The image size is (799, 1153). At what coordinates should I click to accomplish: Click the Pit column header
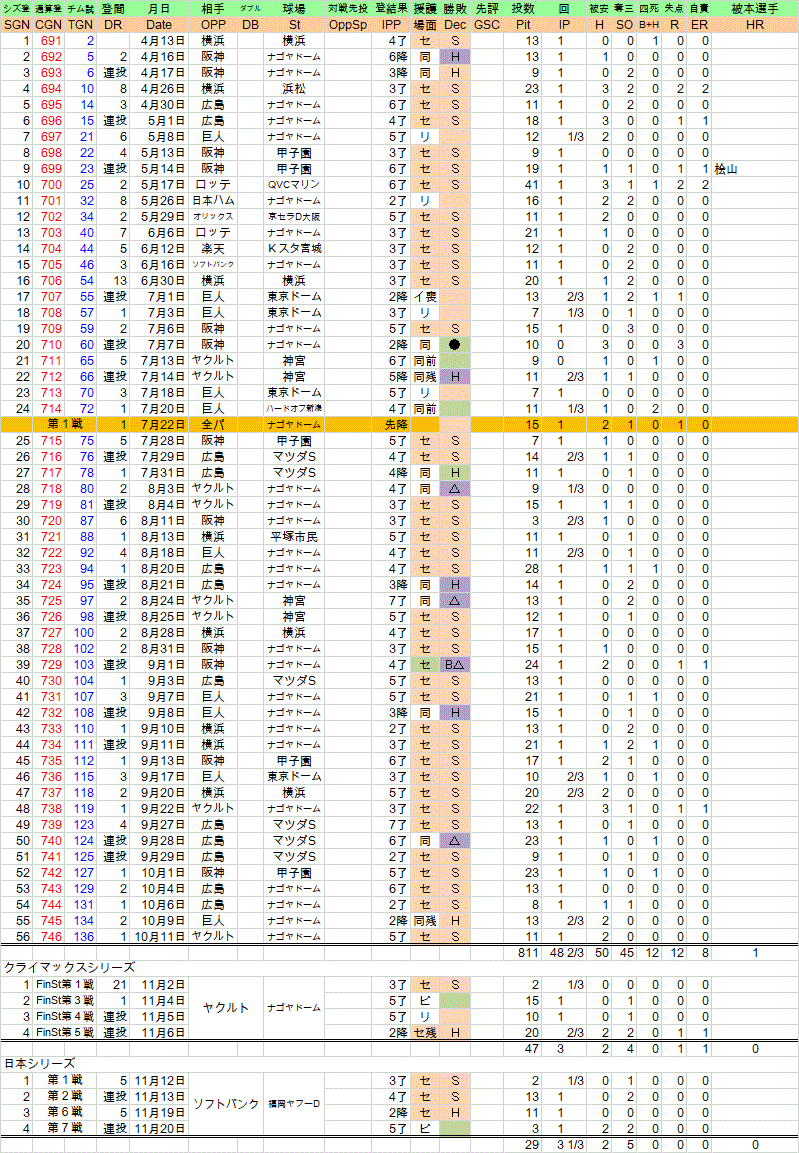(x=523, y=25)
